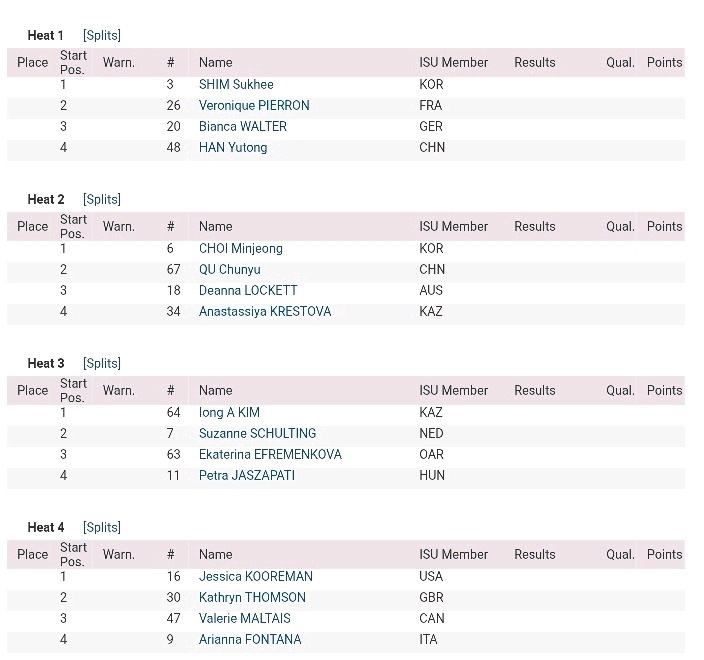The image size is (704, 660).
Task: Open the Splits link for Heat 3
Action: [x=102, y=363]
